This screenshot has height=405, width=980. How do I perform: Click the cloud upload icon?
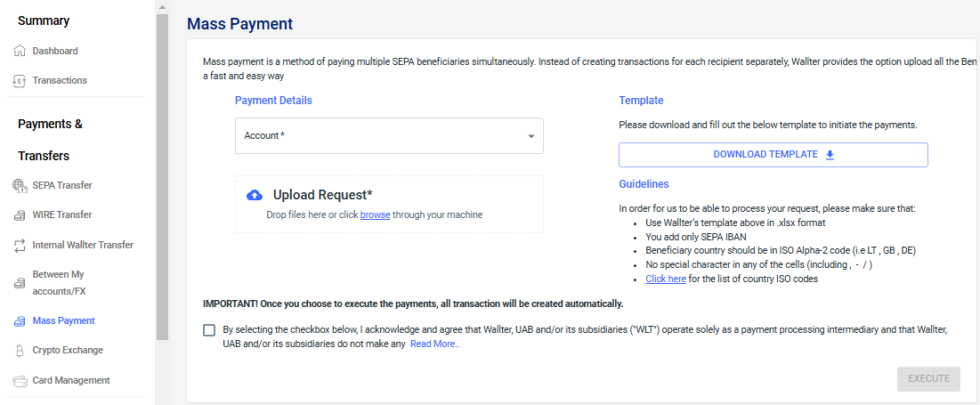coord(254,195)
